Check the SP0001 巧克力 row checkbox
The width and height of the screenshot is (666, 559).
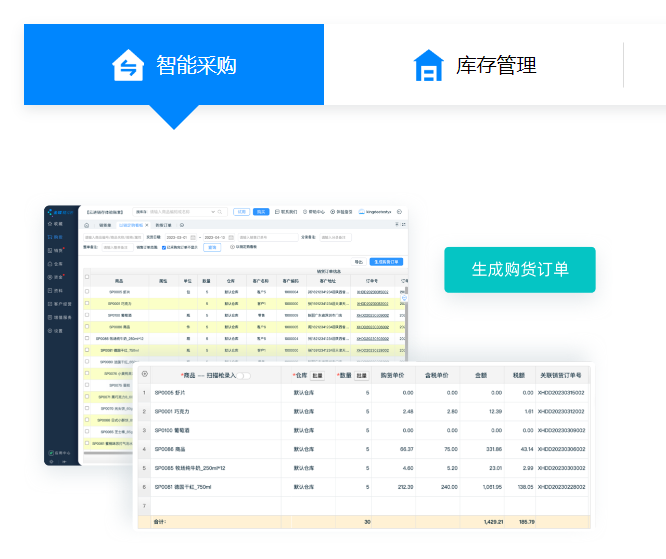[87, 303]
